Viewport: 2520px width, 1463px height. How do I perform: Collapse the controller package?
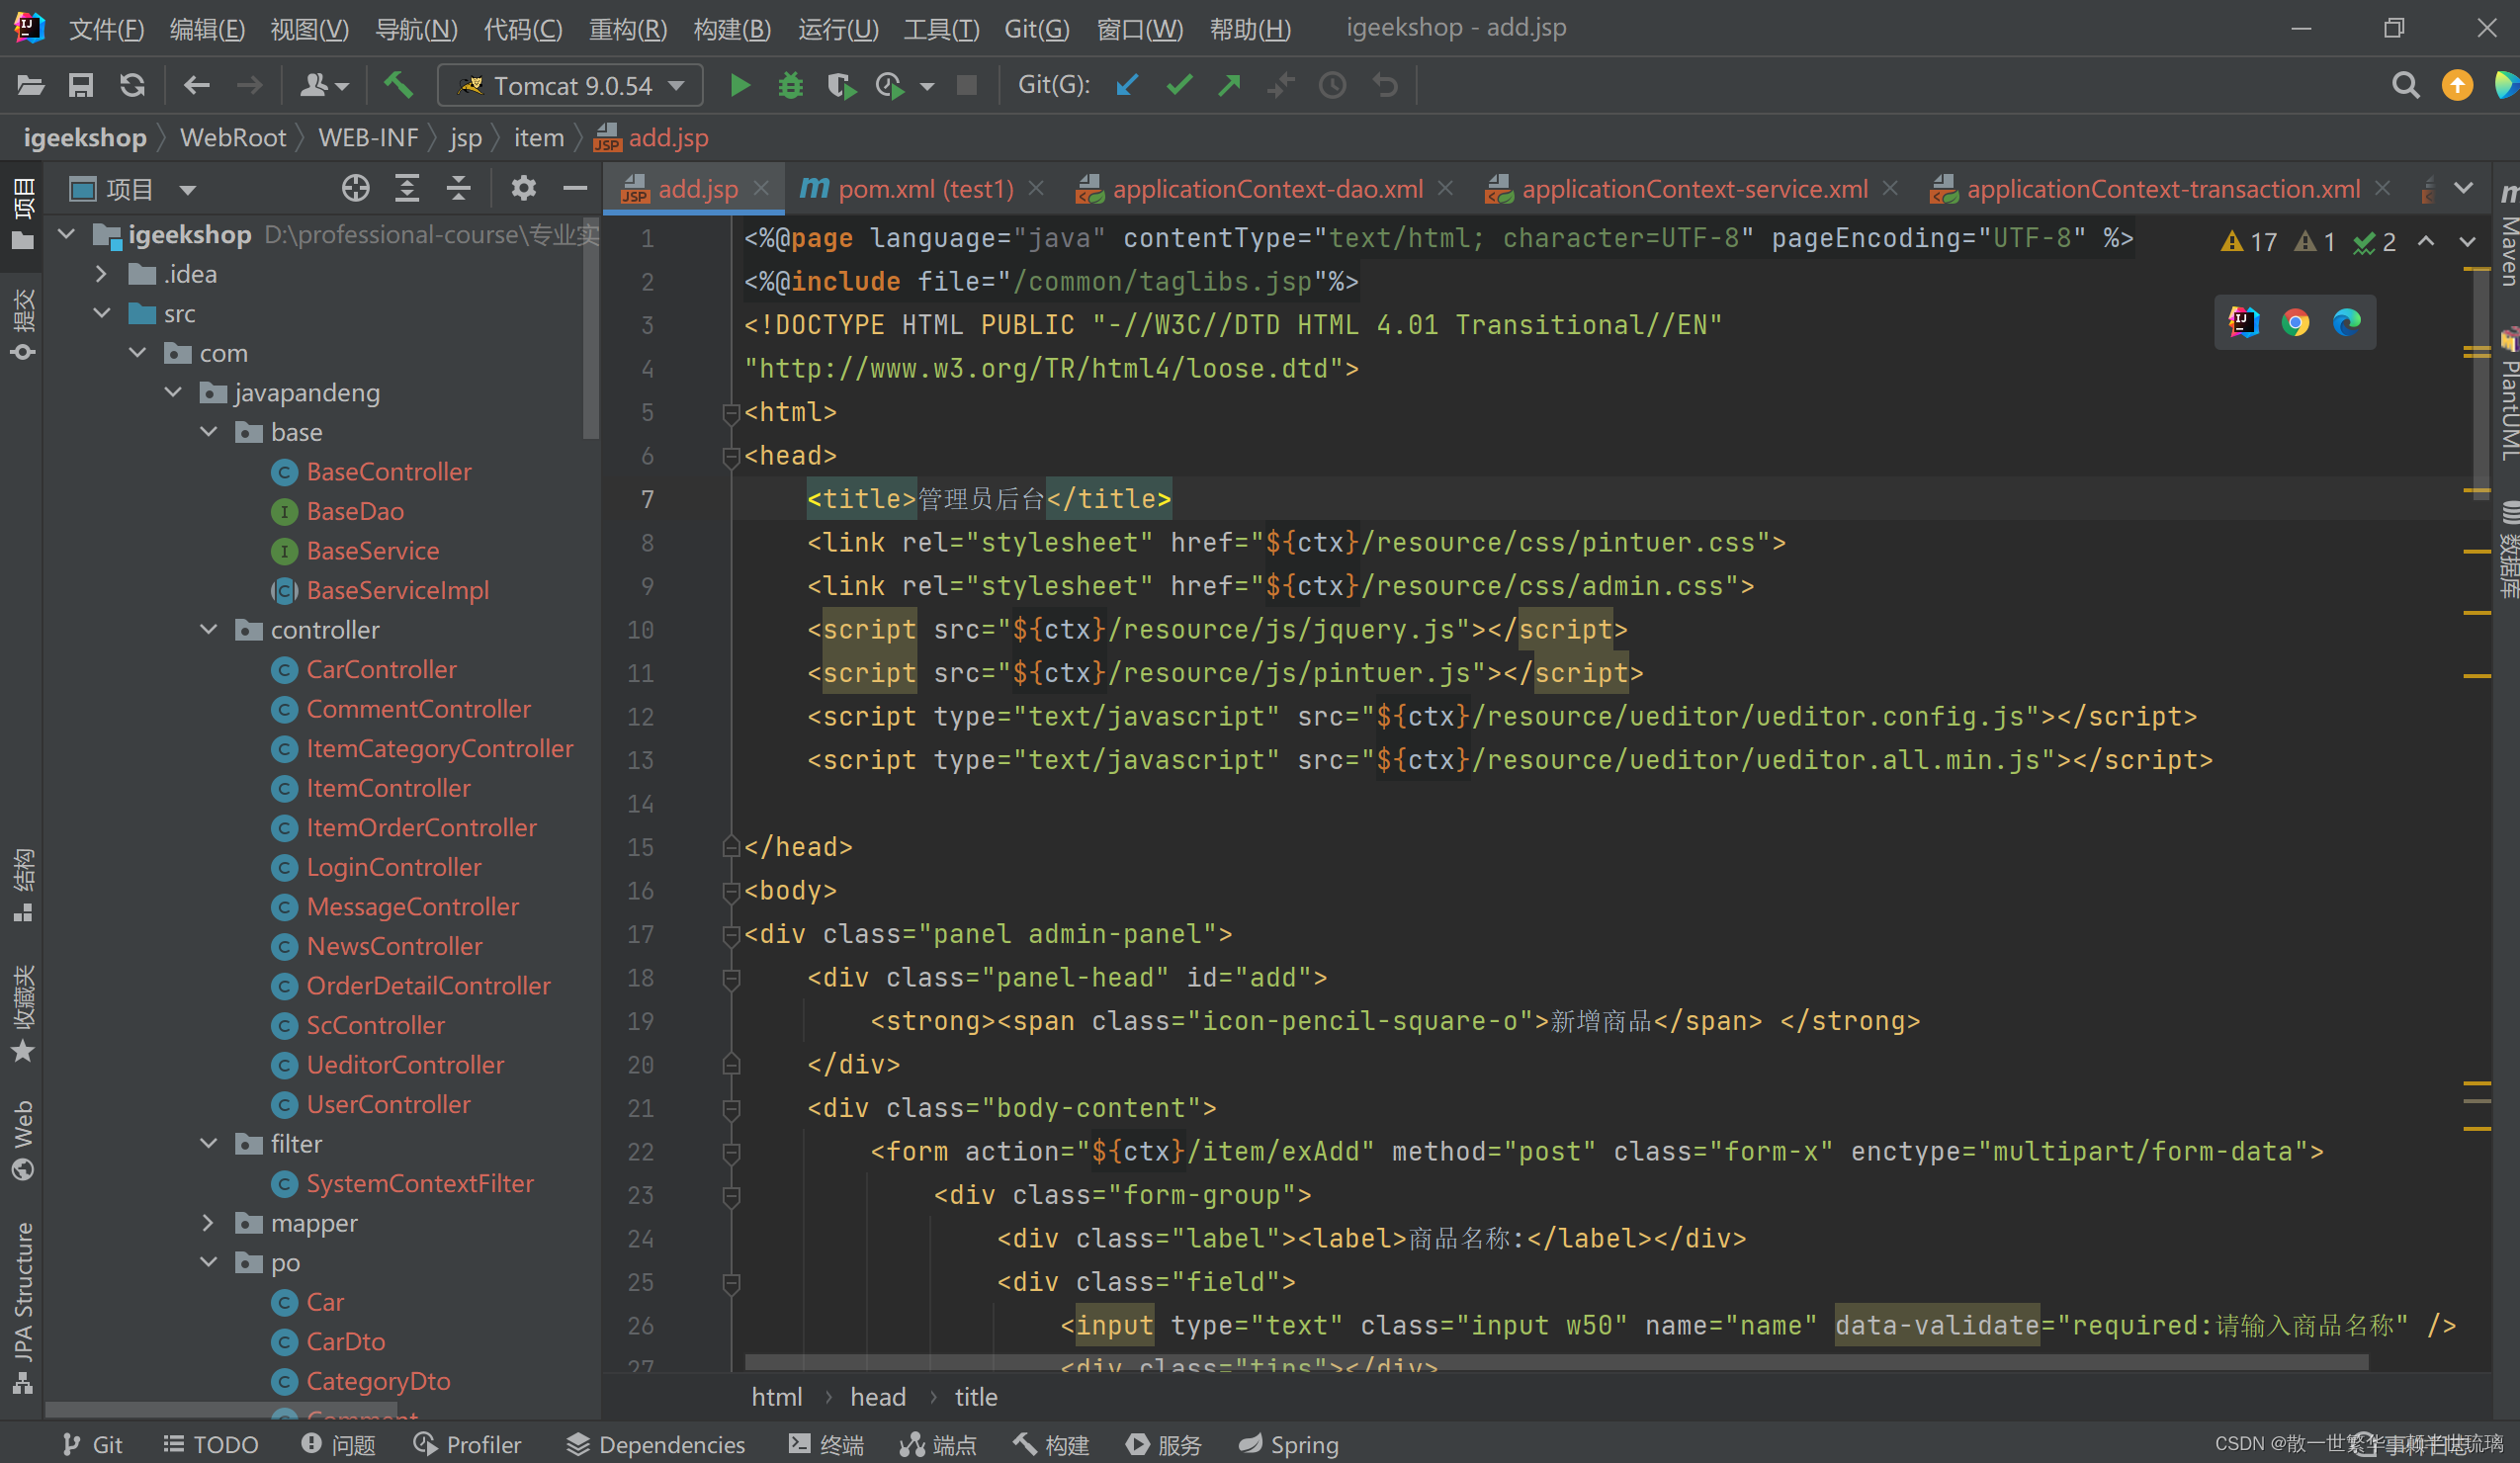(208, 629)
